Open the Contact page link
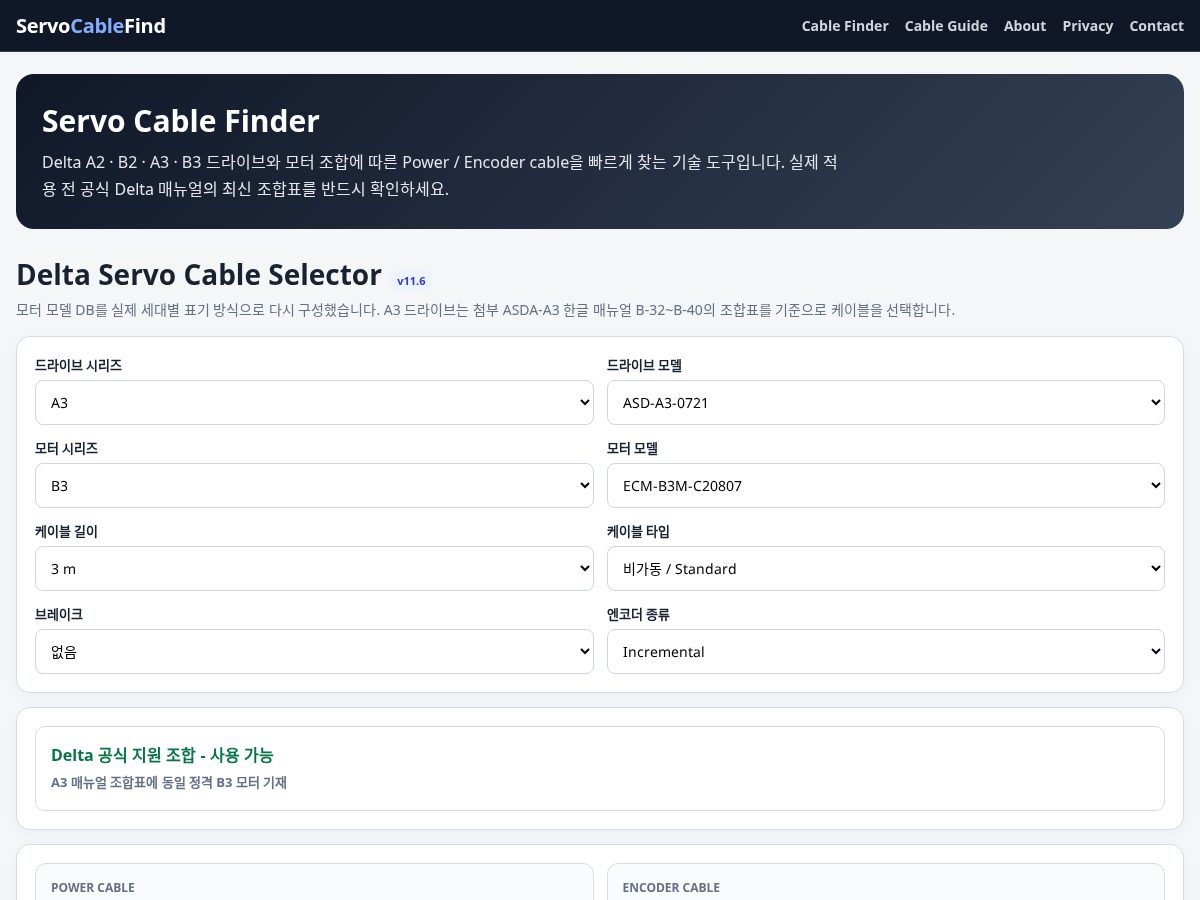Image resolution: width=1200 pixels, height=900 pixels. [x=1157, y=26]
